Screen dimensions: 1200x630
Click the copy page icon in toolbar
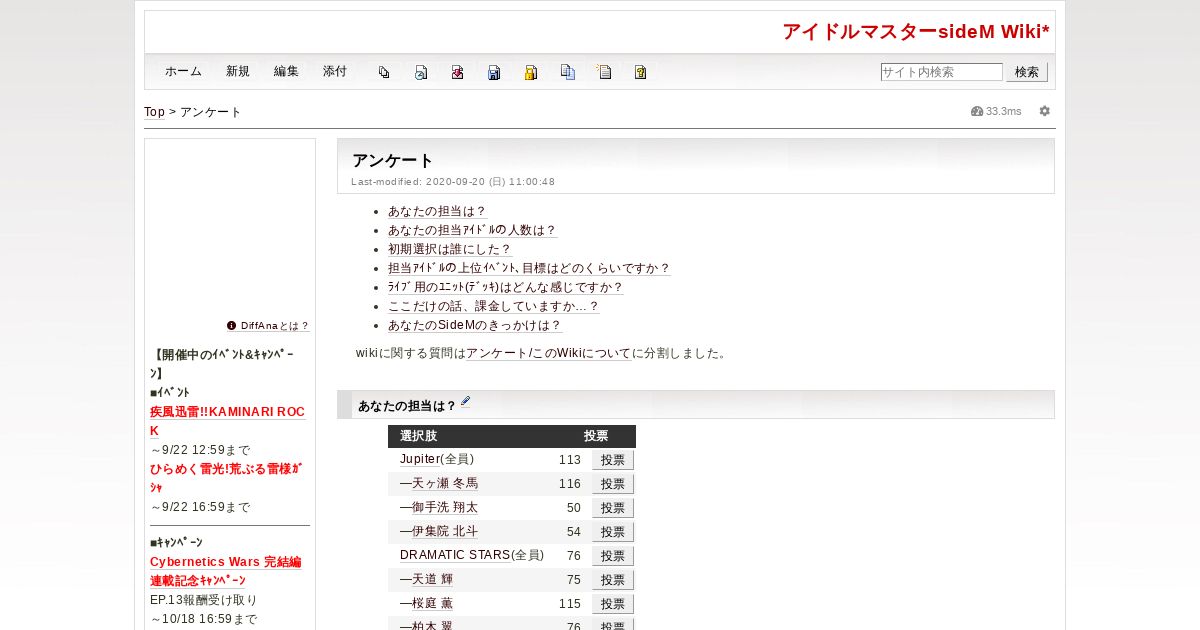pos(384,72)
